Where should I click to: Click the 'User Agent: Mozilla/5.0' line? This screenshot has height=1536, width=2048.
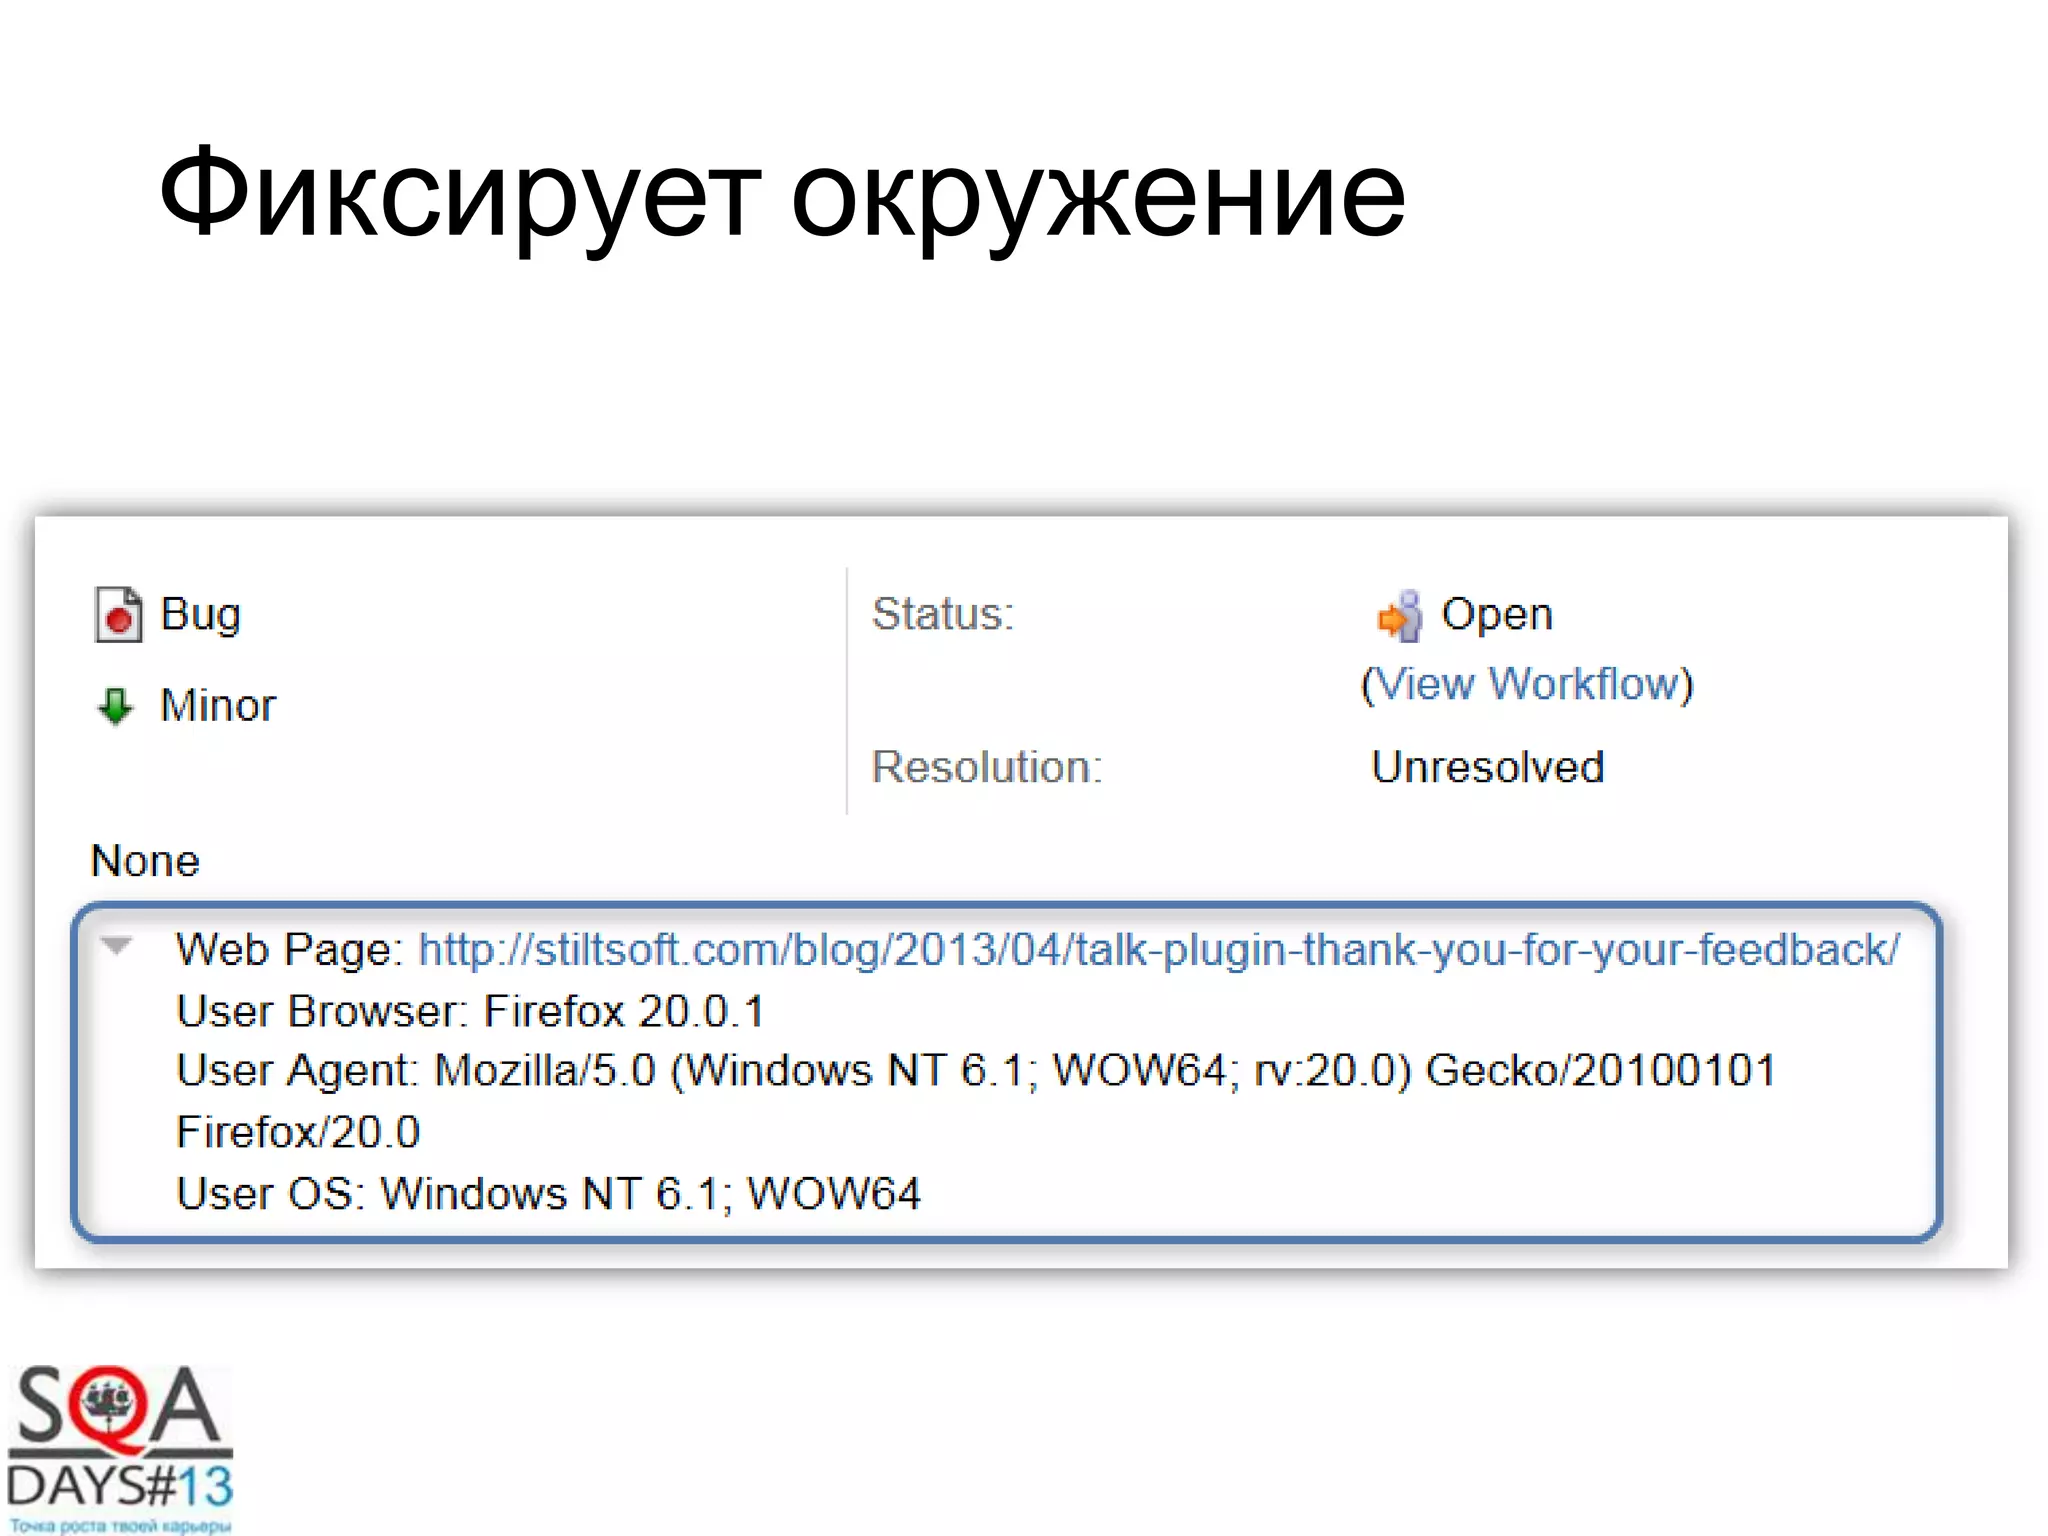pos(976,1071)
